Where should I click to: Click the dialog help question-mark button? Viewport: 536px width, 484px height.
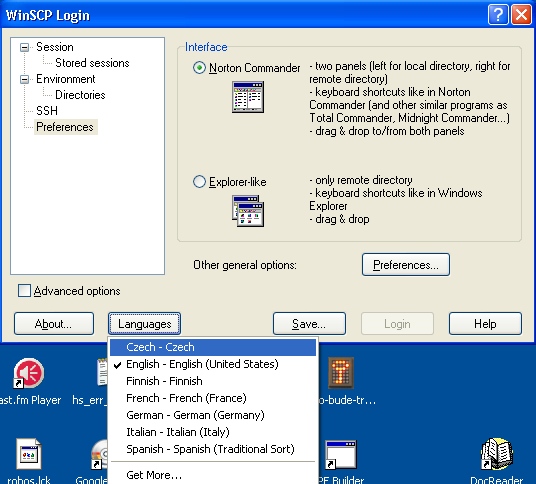(x=498, y=15)
